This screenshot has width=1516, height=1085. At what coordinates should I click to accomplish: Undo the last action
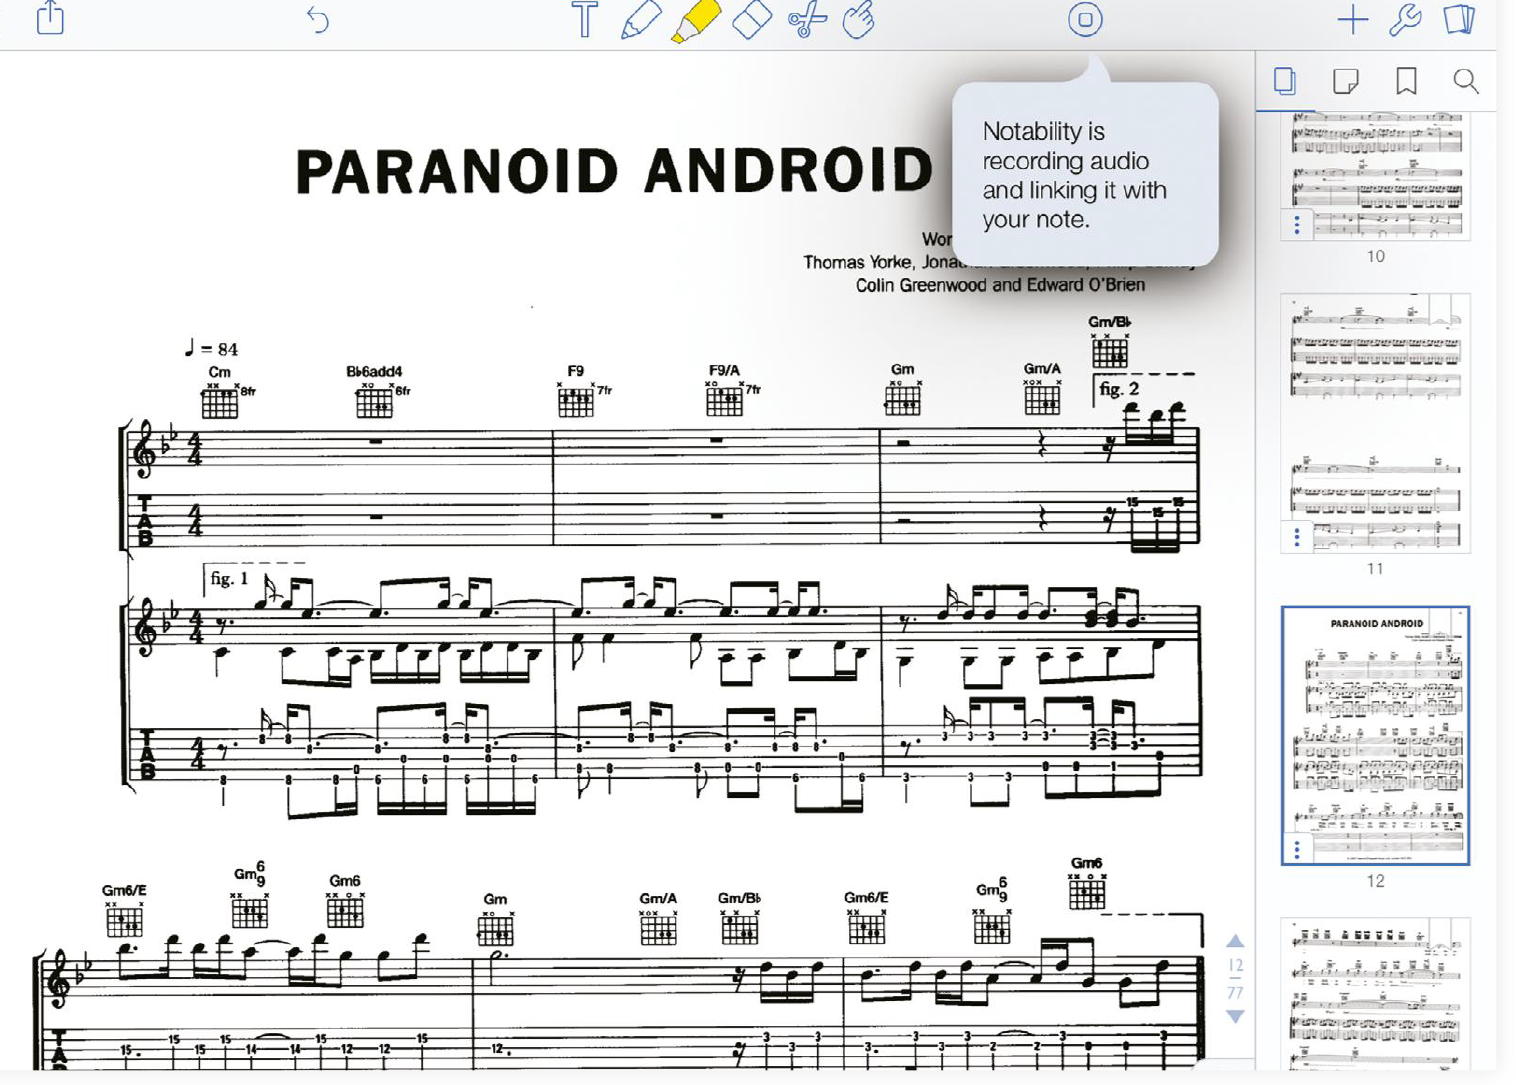(x=317, y=19)
